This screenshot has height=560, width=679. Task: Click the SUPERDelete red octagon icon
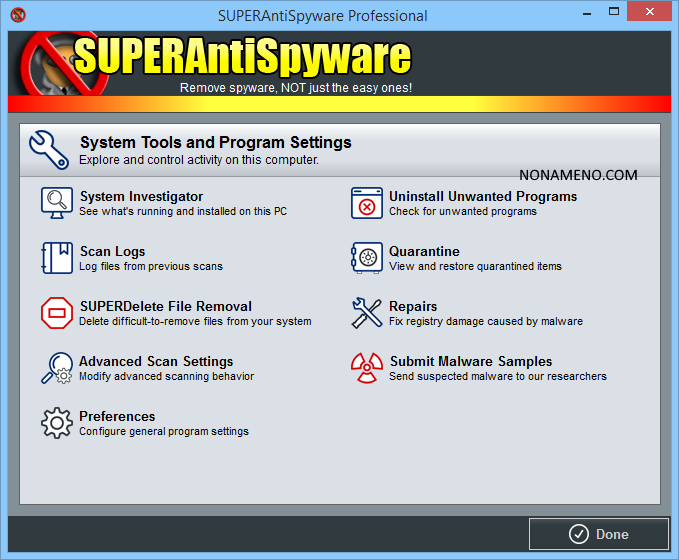click(x=57, y=313)
